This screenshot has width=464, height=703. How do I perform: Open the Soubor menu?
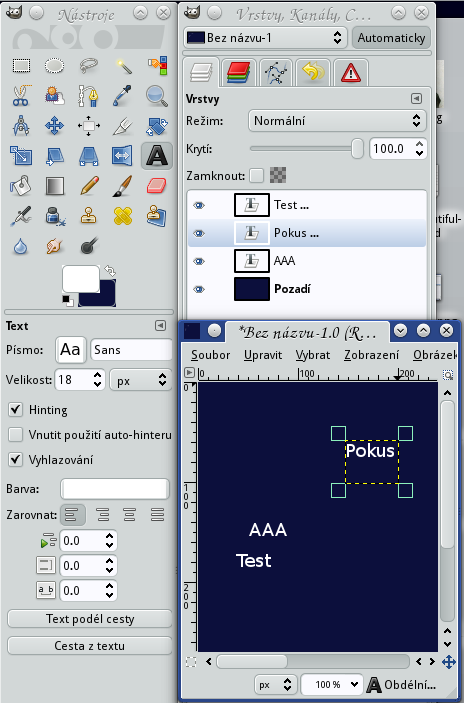point(210,355)
